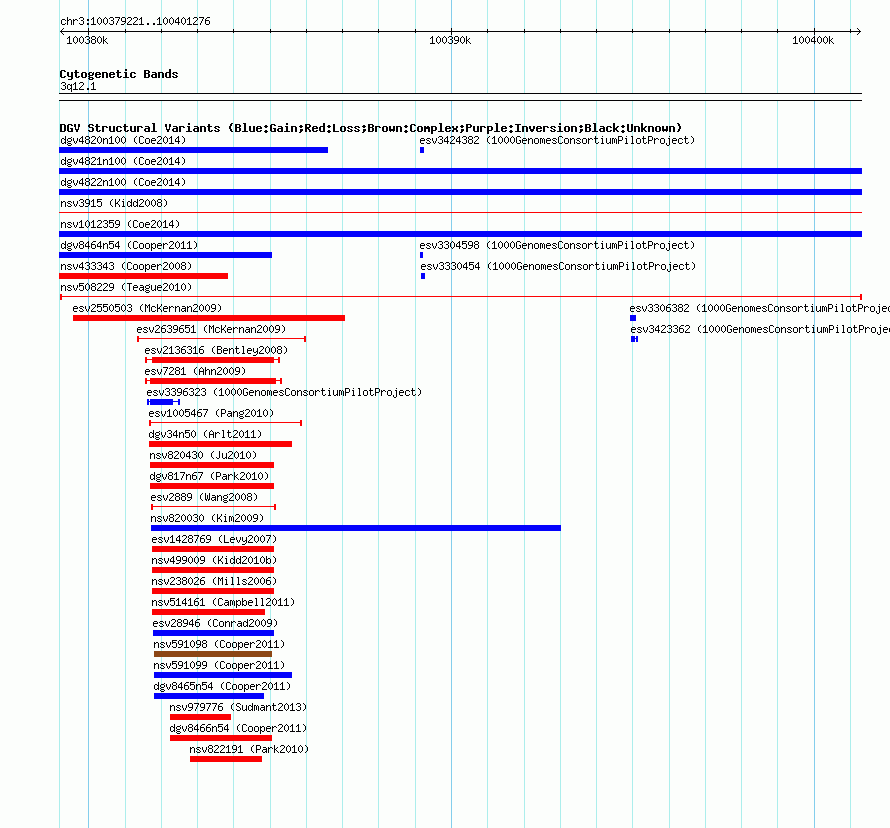Screen dimensions: 890x828
Task: Open the esv3306382 variant label
Action: [x=759, y=308]
